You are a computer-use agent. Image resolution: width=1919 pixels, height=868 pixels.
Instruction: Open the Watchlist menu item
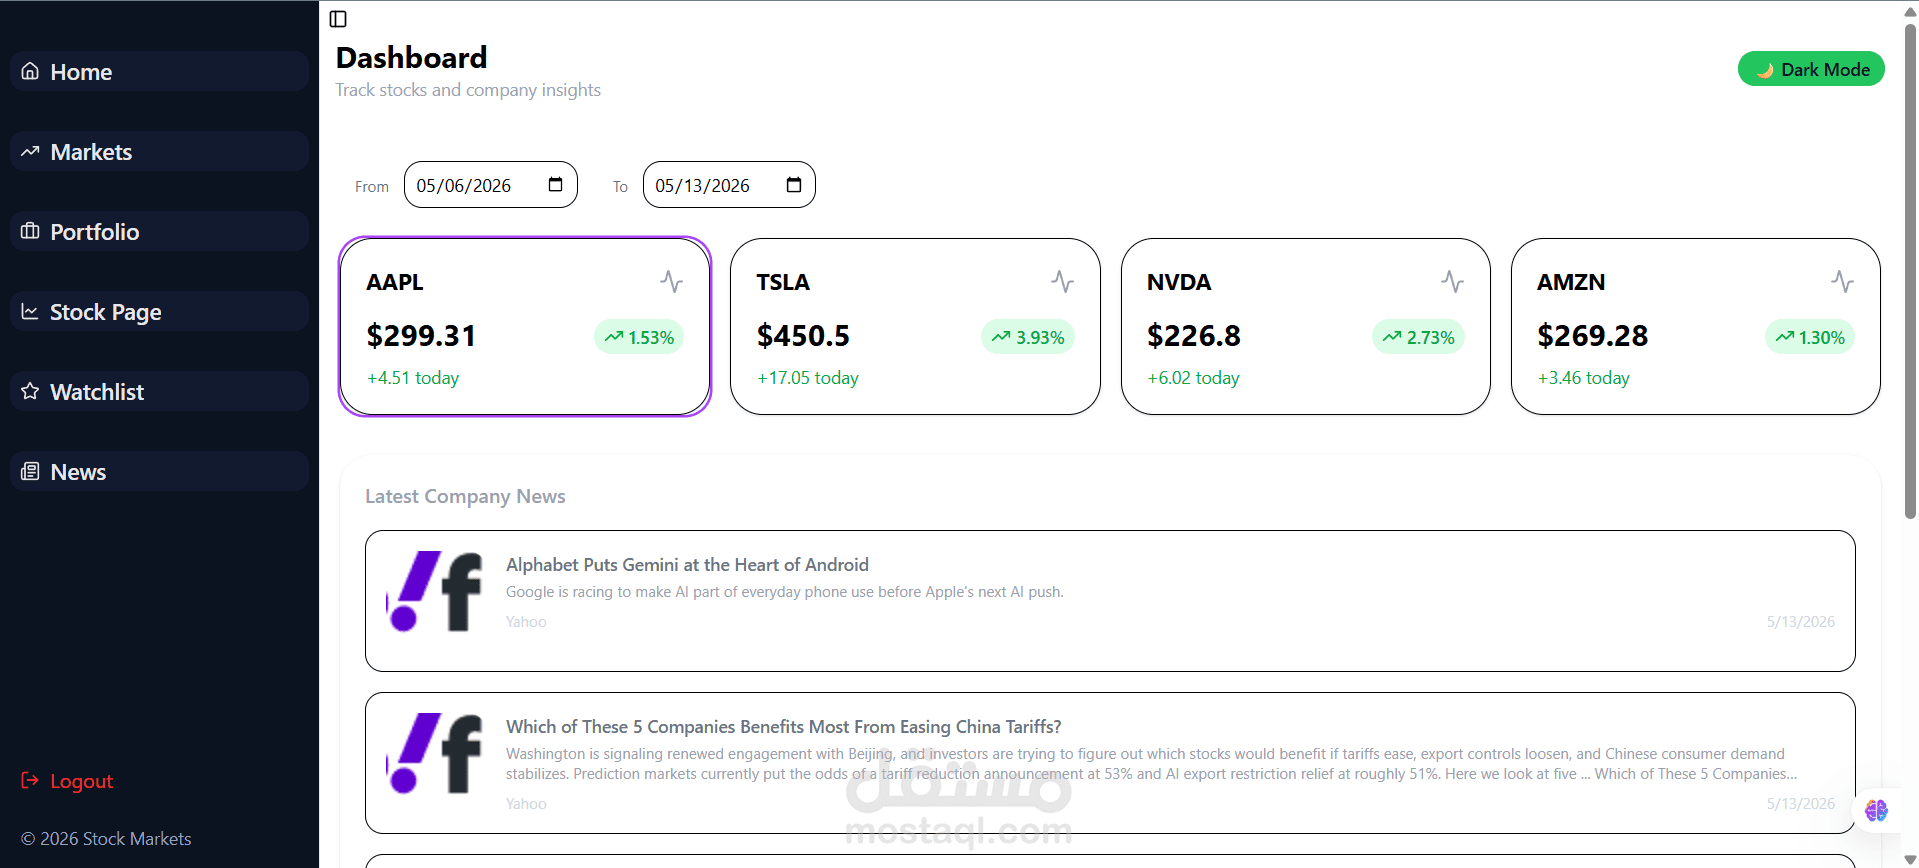[159, 391]
